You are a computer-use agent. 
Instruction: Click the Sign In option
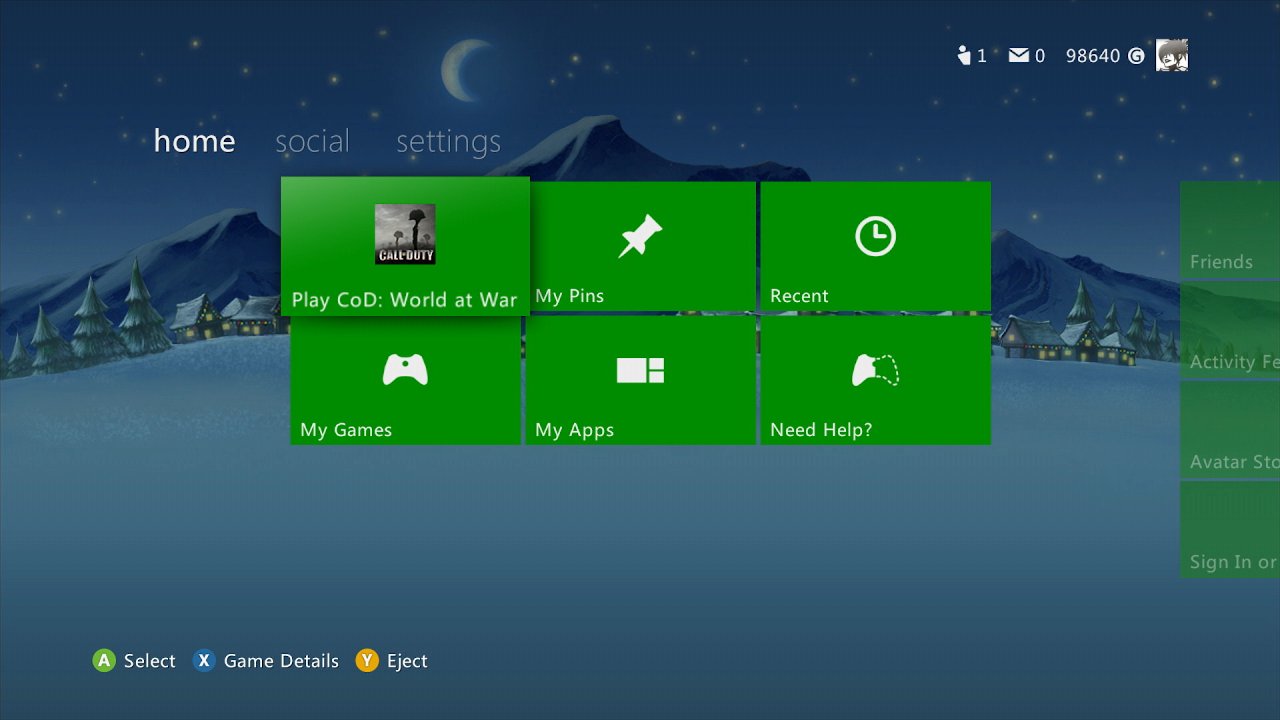pyautogui.click(x=1232, y=530)
